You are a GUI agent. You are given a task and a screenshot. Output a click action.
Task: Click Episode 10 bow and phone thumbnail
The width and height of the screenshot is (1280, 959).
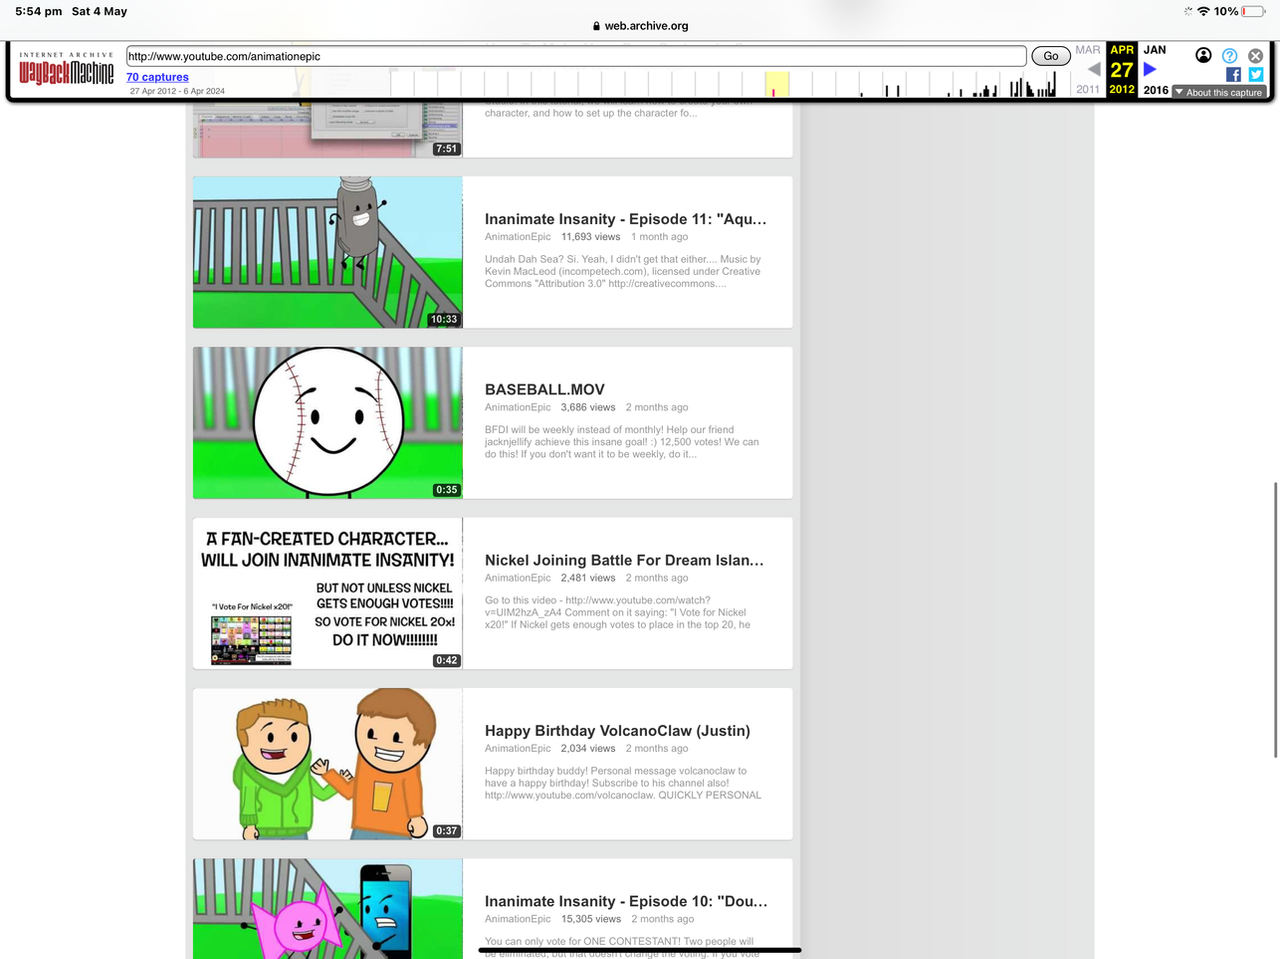328,909
